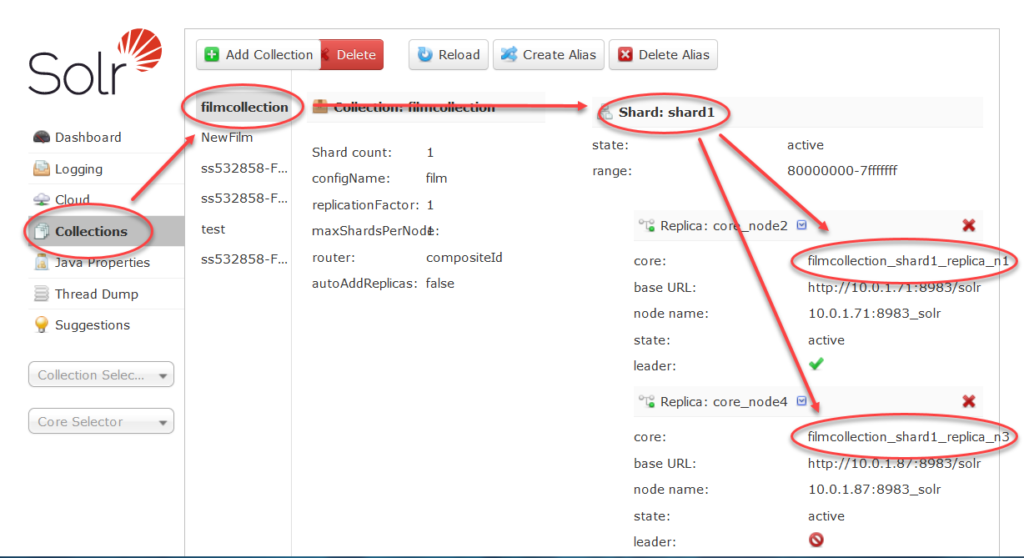Open the Core Selector dropdown
Screen dimensions: 1024x558
tap(101, 421)
